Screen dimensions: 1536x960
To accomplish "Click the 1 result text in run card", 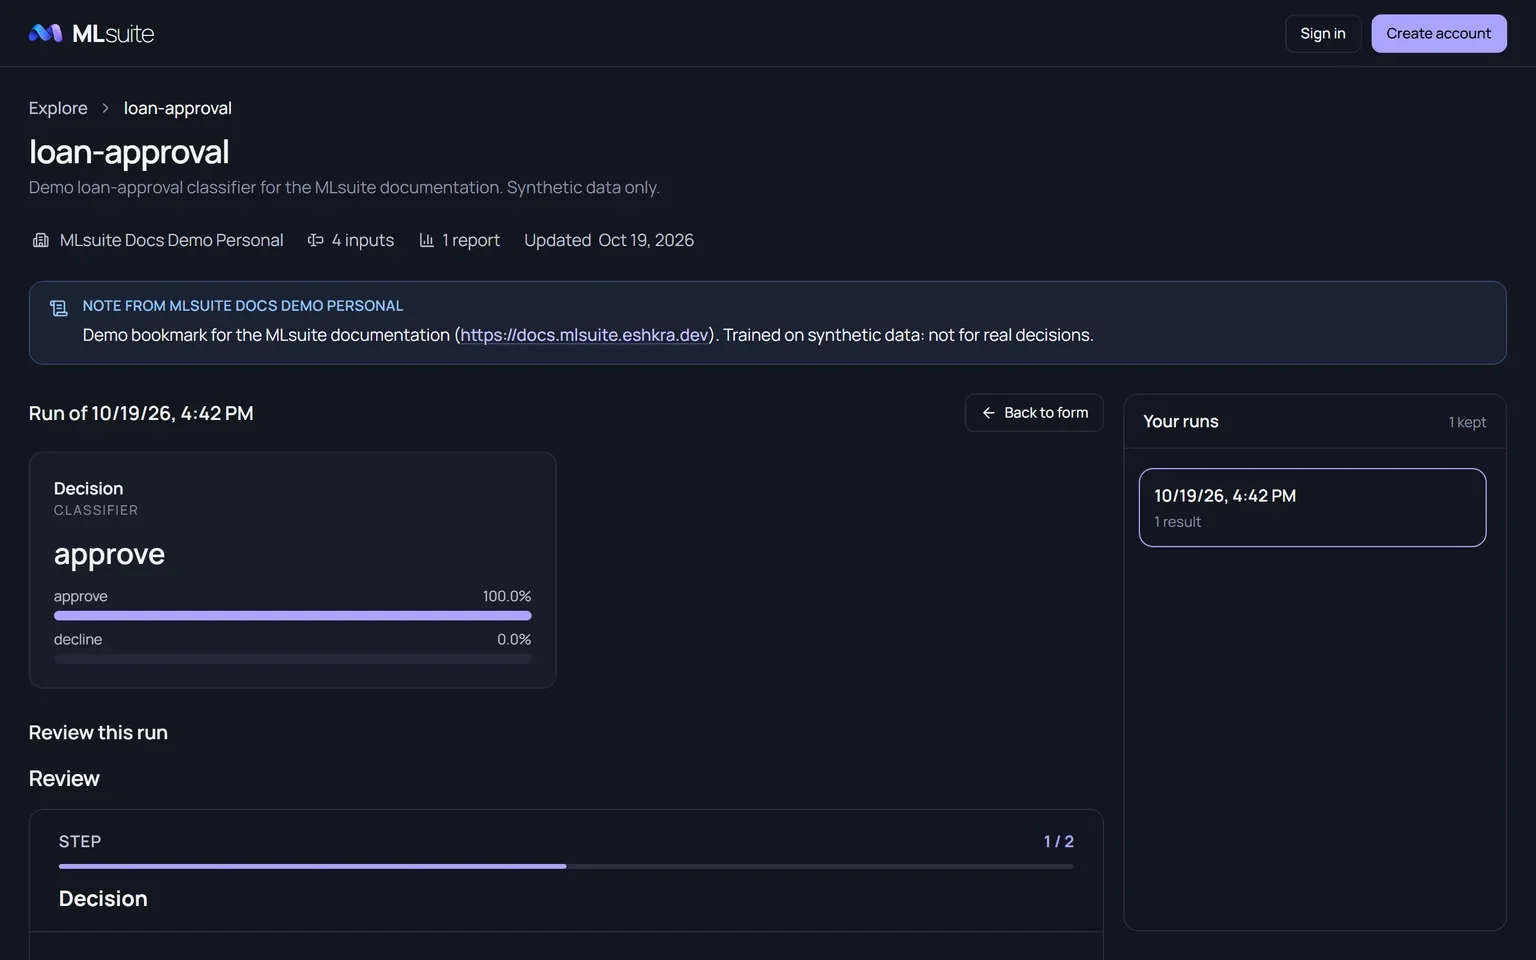I will pyautogui.click(x=1178, y=522).
